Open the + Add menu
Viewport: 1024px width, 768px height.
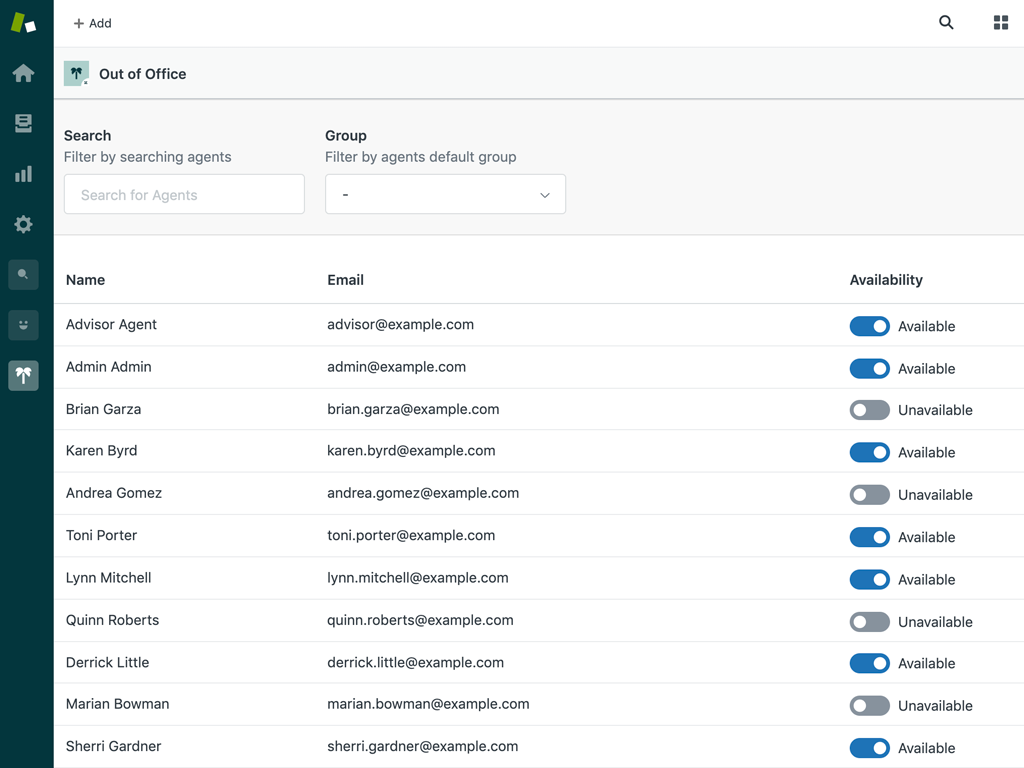(x=92, y=23)
